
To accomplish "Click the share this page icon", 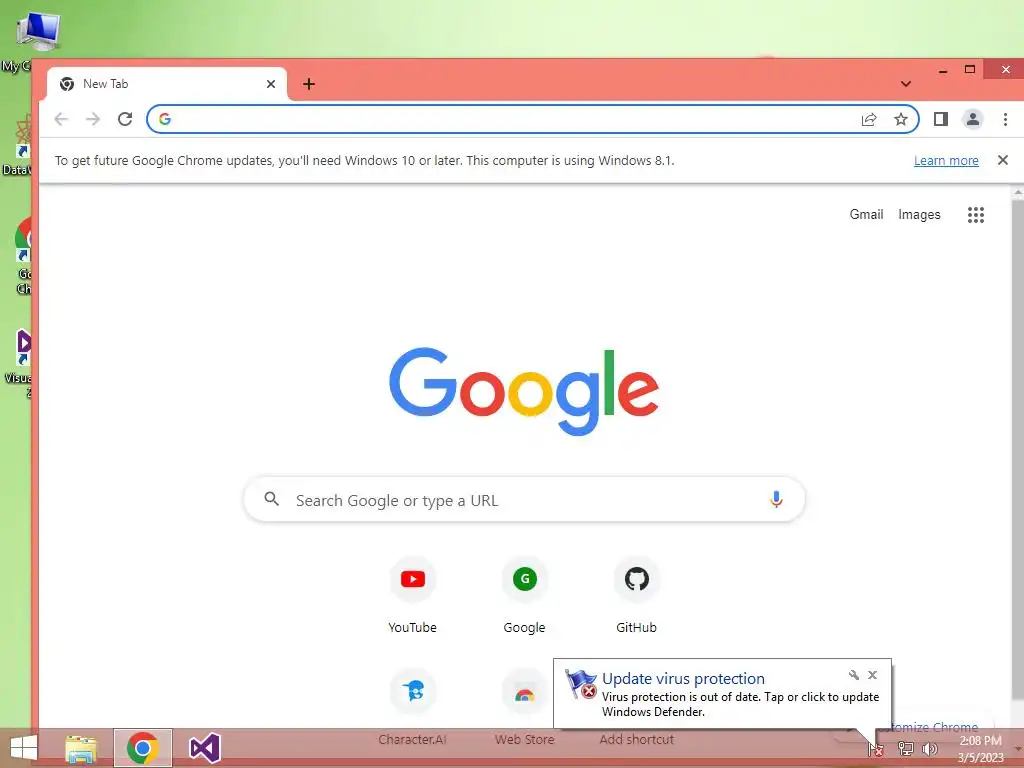I will point(869,119).
